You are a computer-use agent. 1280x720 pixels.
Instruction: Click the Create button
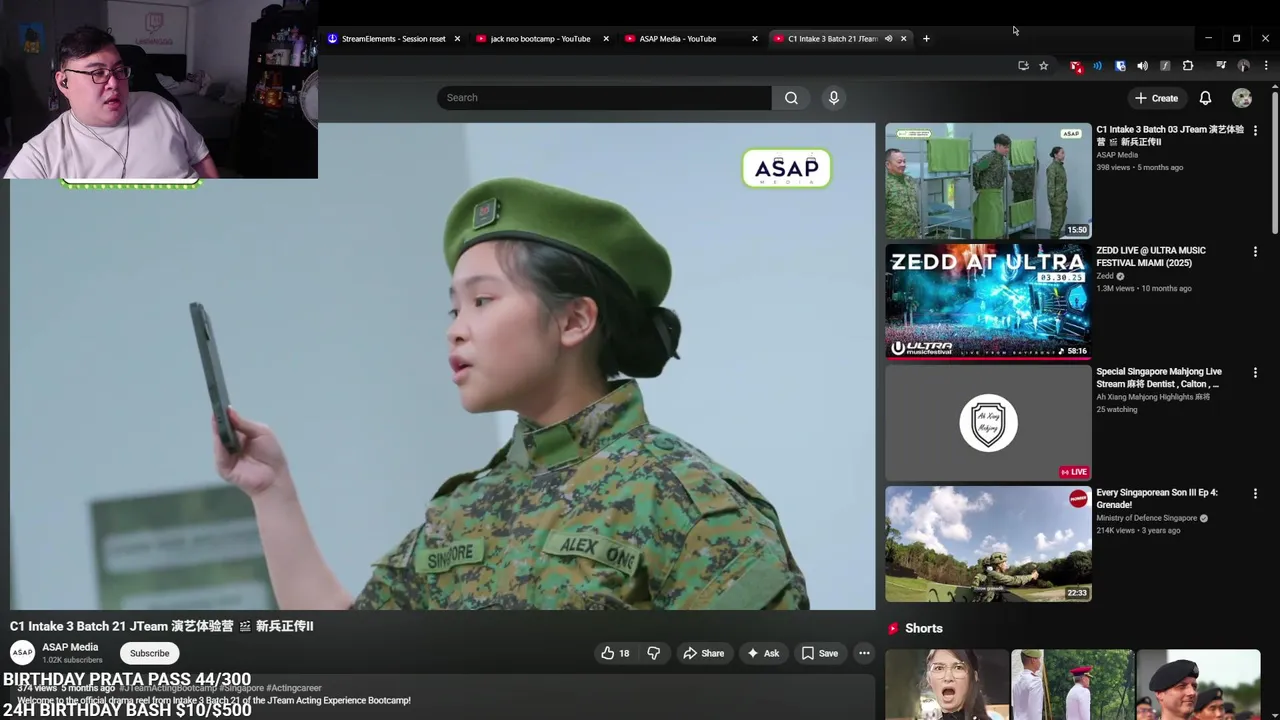(x=1156, y=98)
